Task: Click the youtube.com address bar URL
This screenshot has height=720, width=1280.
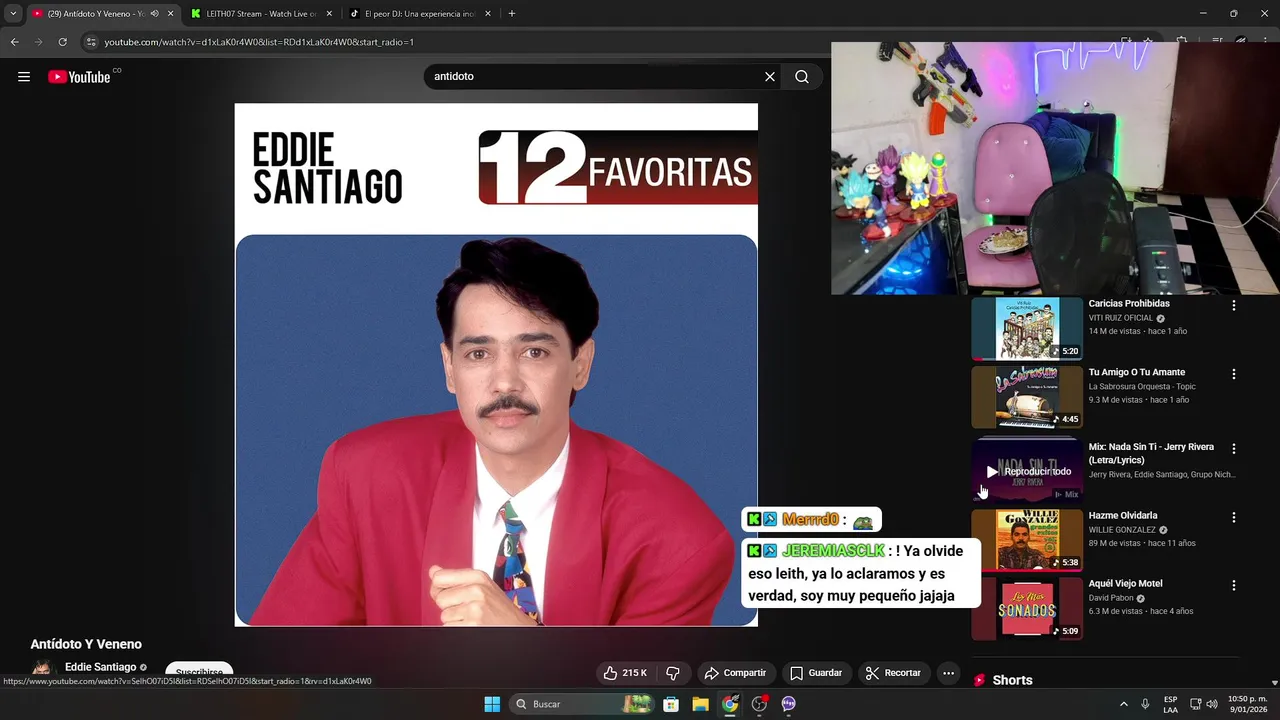Action: 259,42
